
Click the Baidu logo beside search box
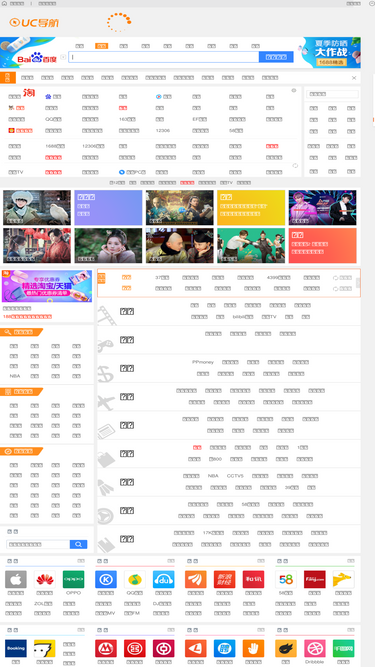click(36, 58)
